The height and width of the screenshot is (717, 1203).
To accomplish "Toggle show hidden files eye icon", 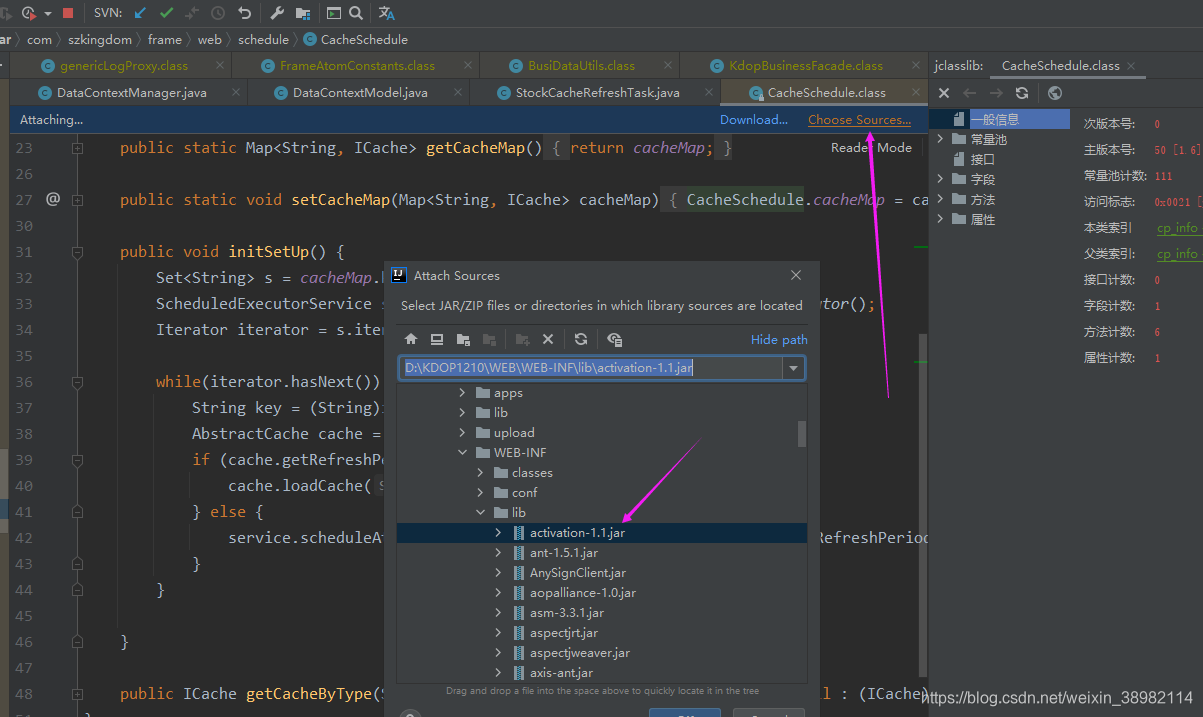I will pyautogui.click(x=614, y=339).
